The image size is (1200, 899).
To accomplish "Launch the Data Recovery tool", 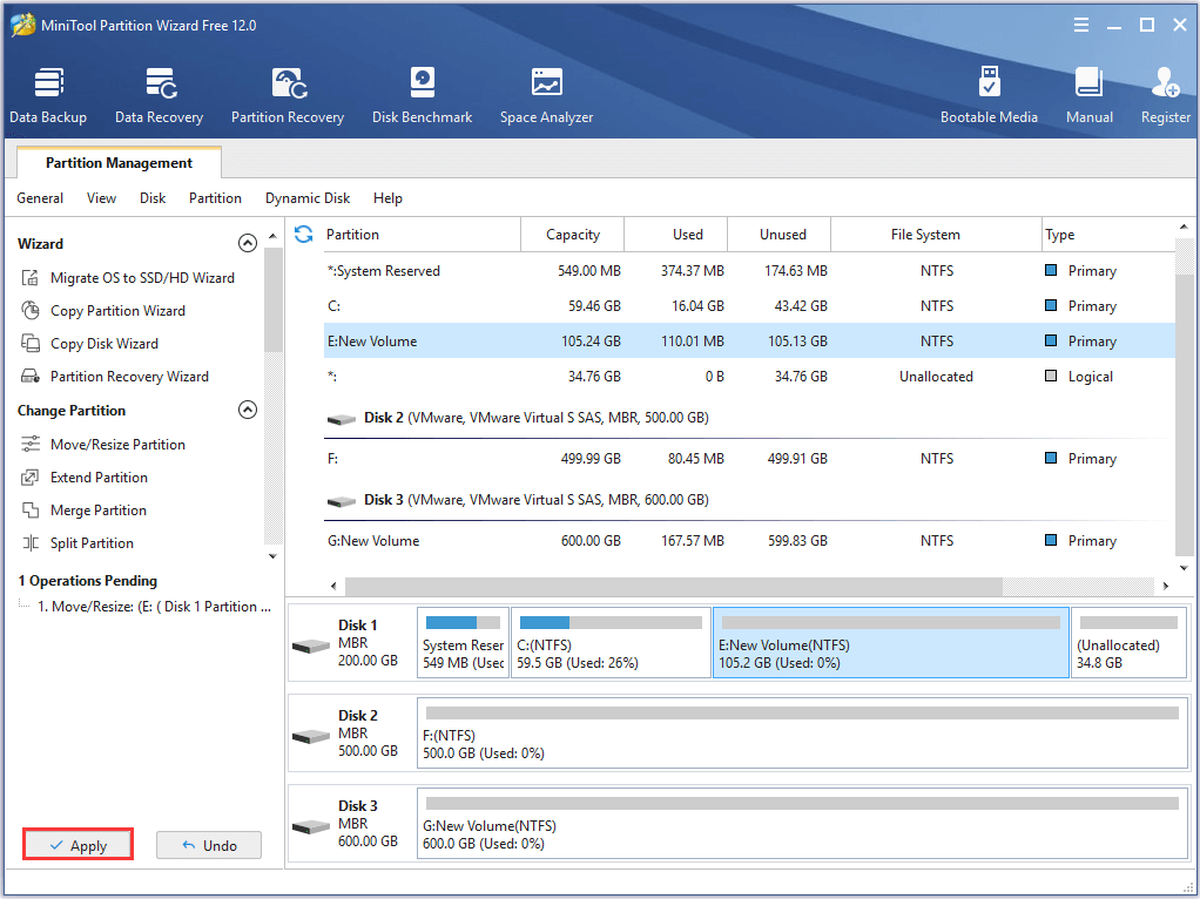I will click(159, 96).
